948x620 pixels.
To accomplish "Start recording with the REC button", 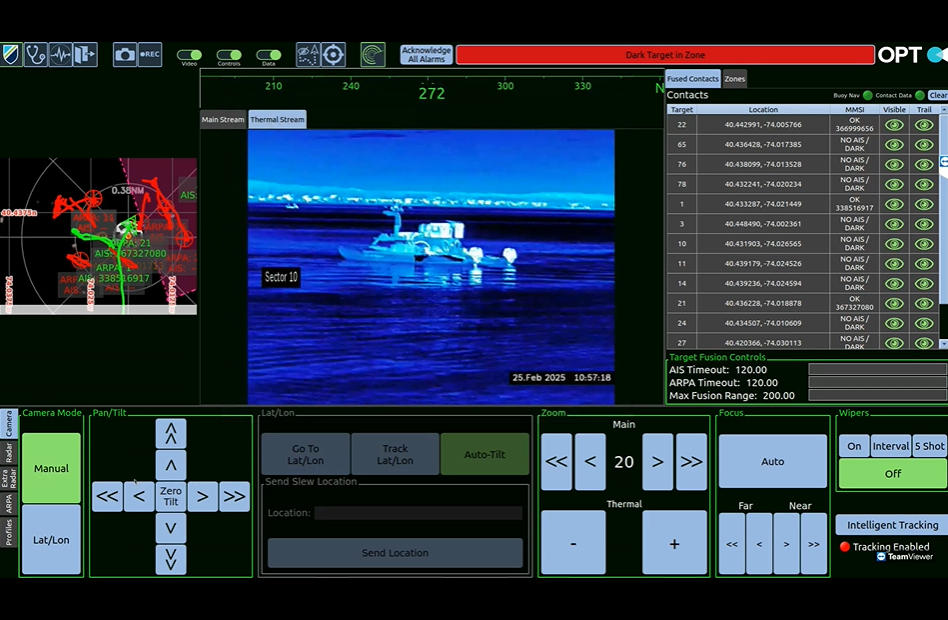I will click(x=150, y=55).
